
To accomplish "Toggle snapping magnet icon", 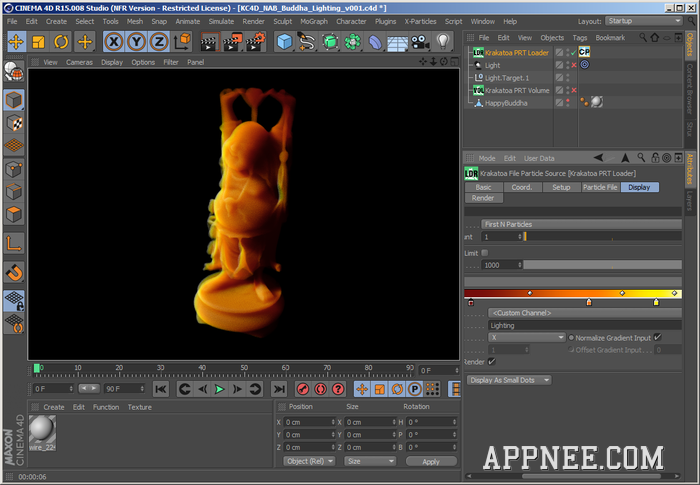I will click(x=14, y=272).
